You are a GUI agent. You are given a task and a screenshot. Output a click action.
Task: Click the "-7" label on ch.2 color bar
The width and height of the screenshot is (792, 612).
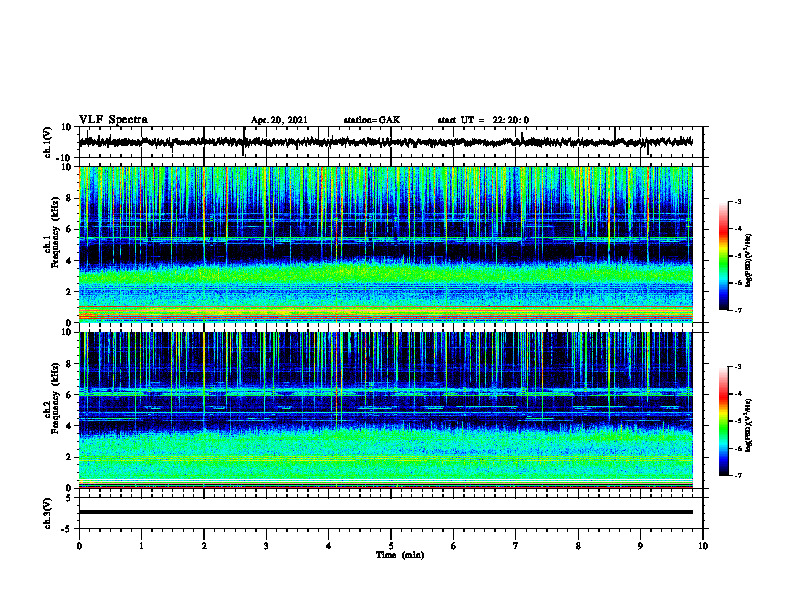[x=737, y=475]
